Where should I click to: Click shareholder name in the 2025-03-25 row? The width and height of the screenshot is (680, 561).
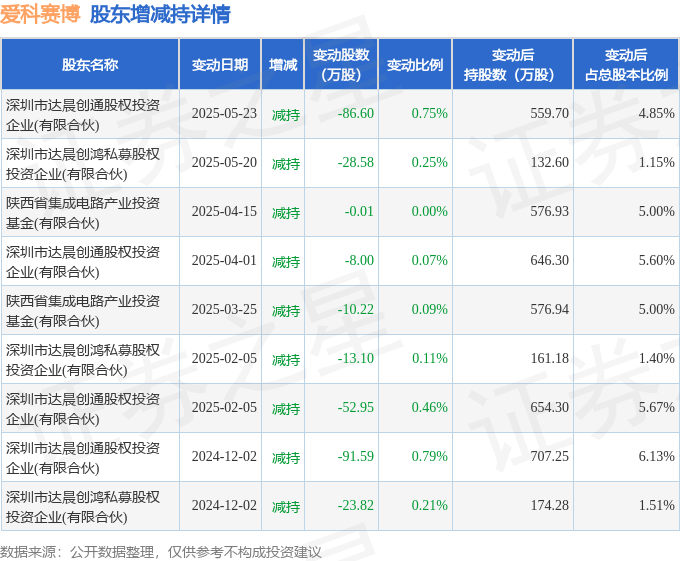83,311
